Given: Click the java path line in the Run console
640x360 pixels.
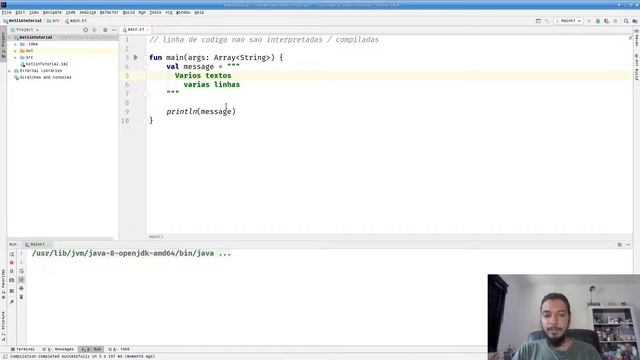Looking at the screenshot, I should coord(131,253).
